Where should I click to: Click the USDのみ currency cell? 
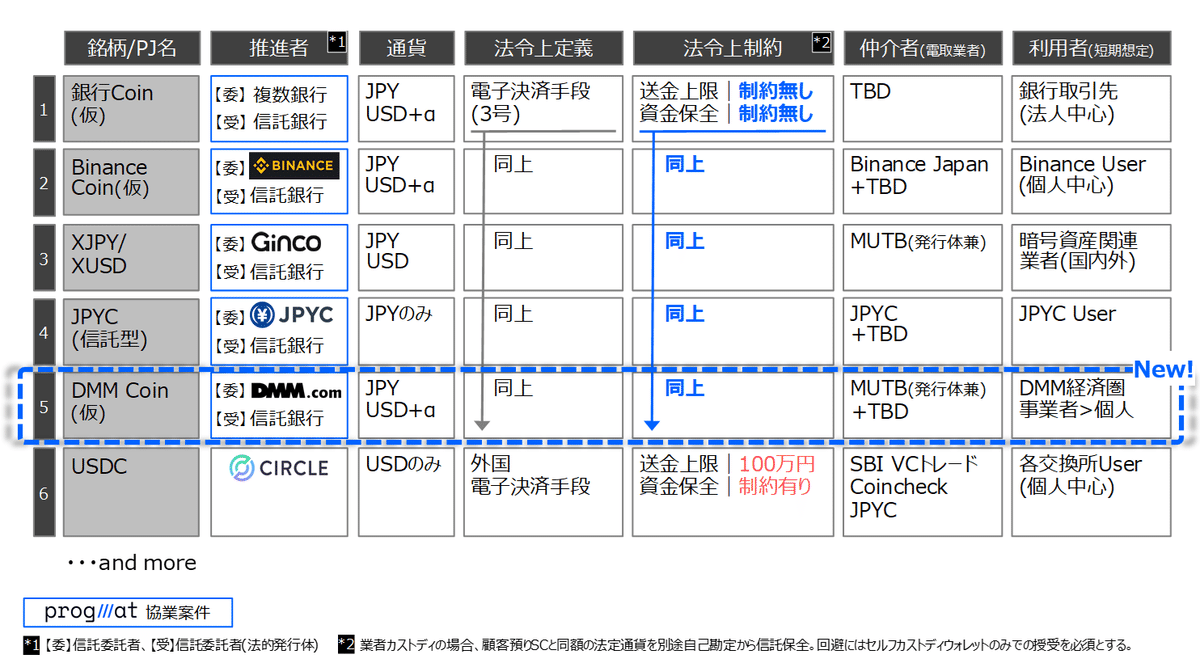pyautogui.click(x=406, y=491)
